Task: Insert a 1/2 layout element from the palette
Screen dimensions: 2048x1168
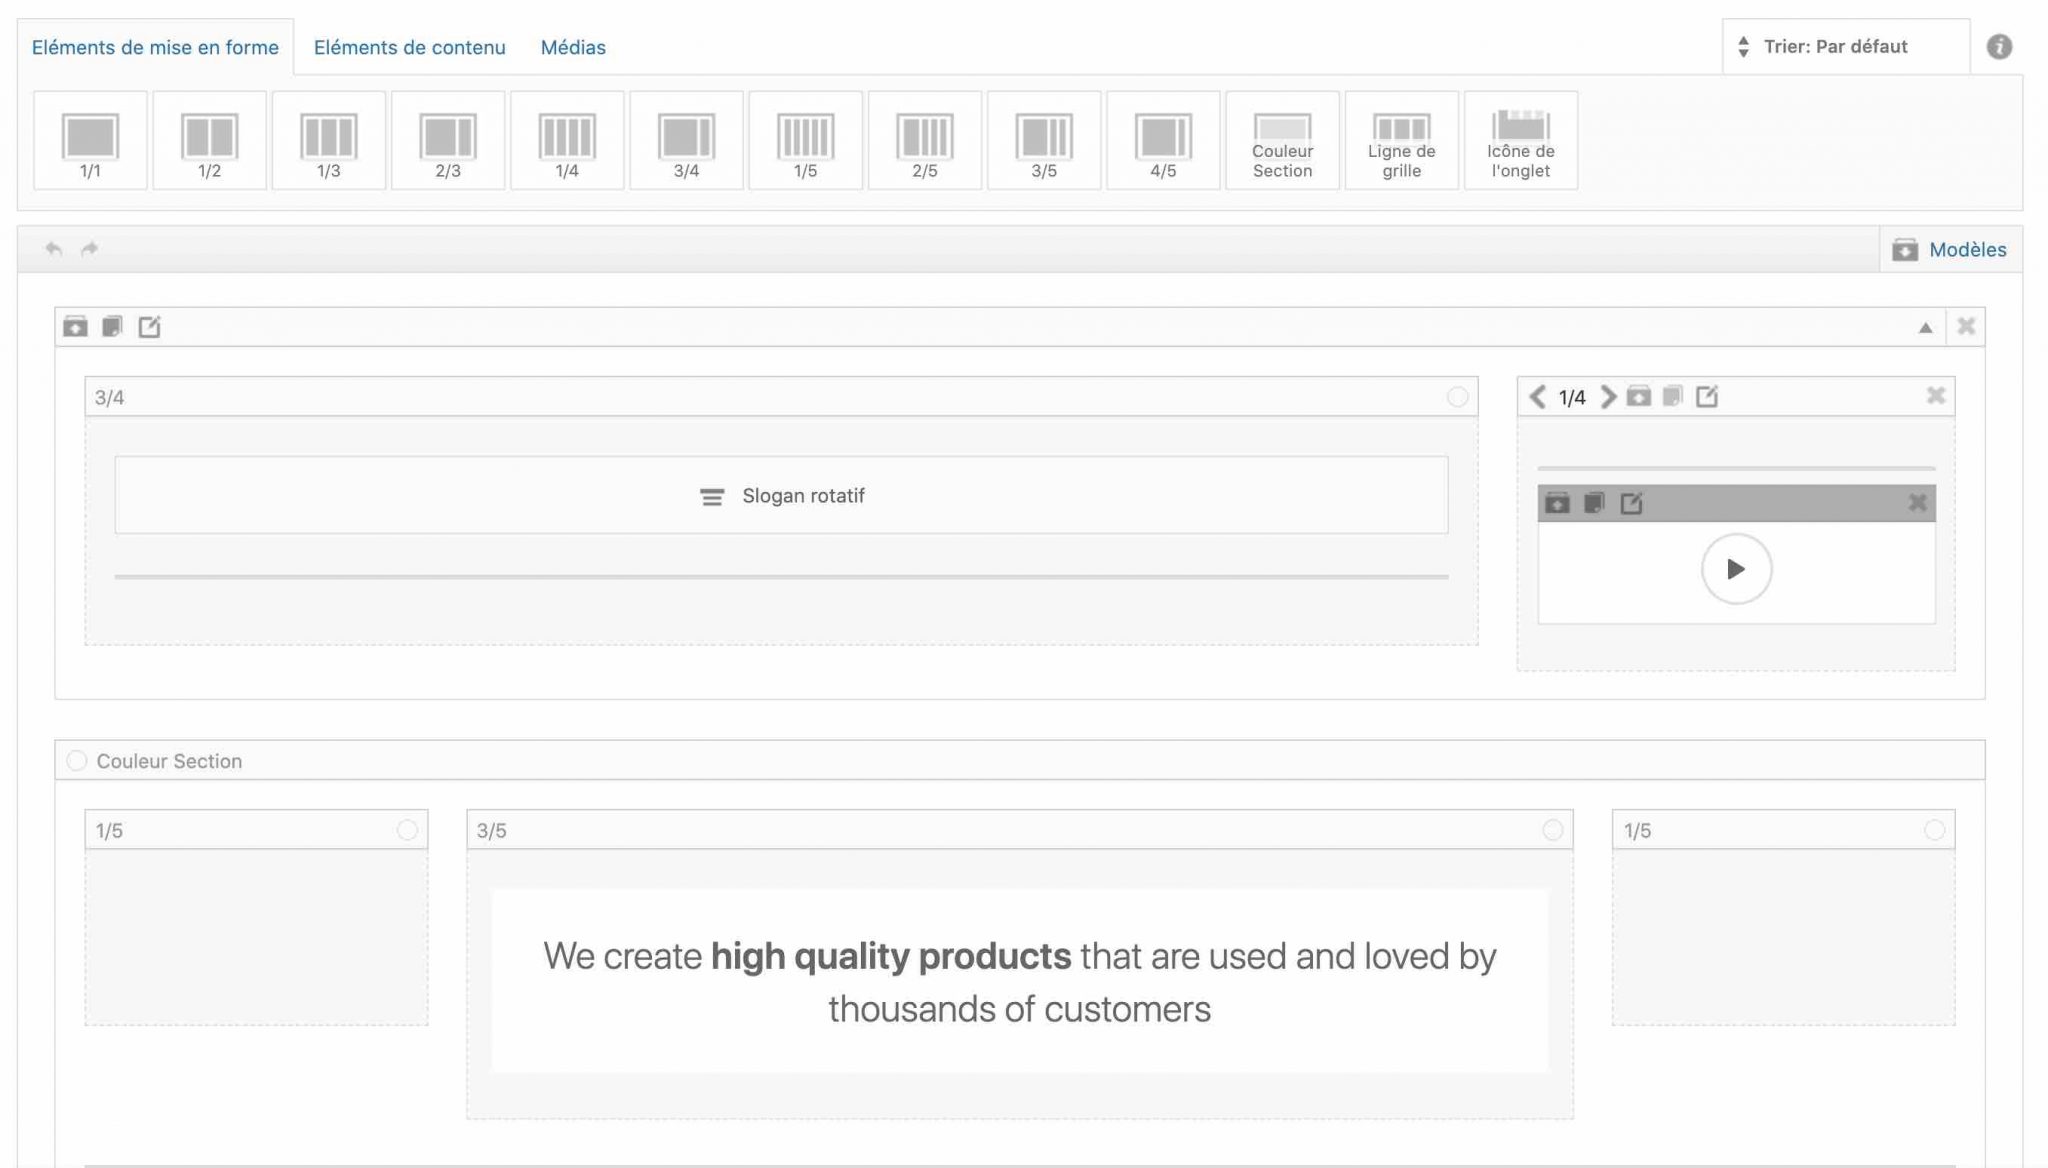Action: [209, 140]
